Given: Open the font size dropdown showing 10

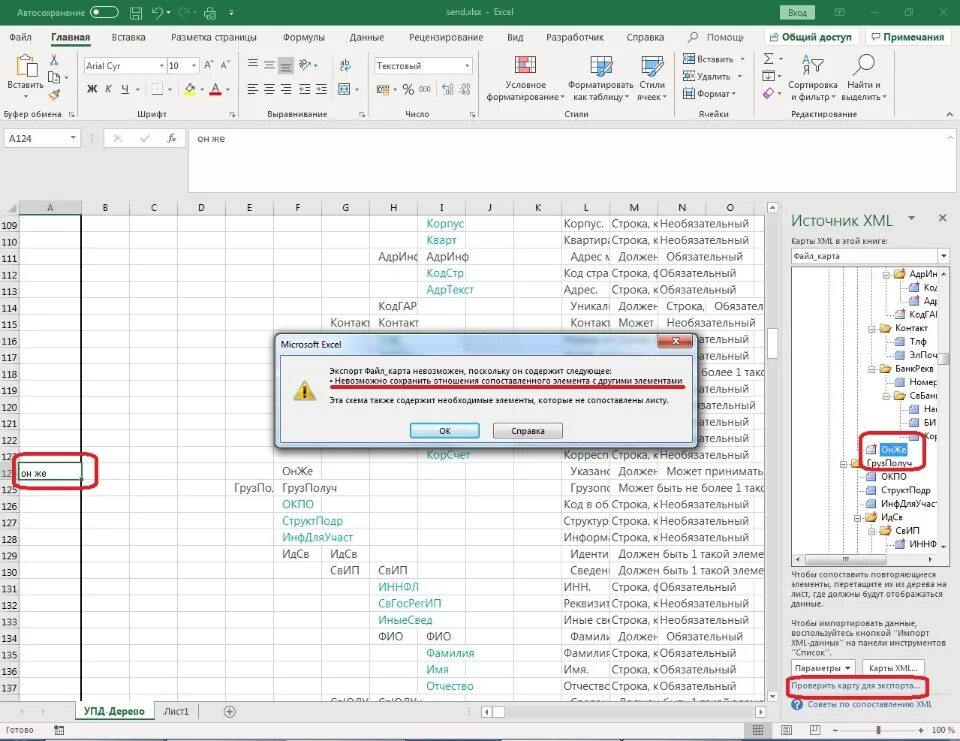Looking at the screenshot, I should pos(194,66).
